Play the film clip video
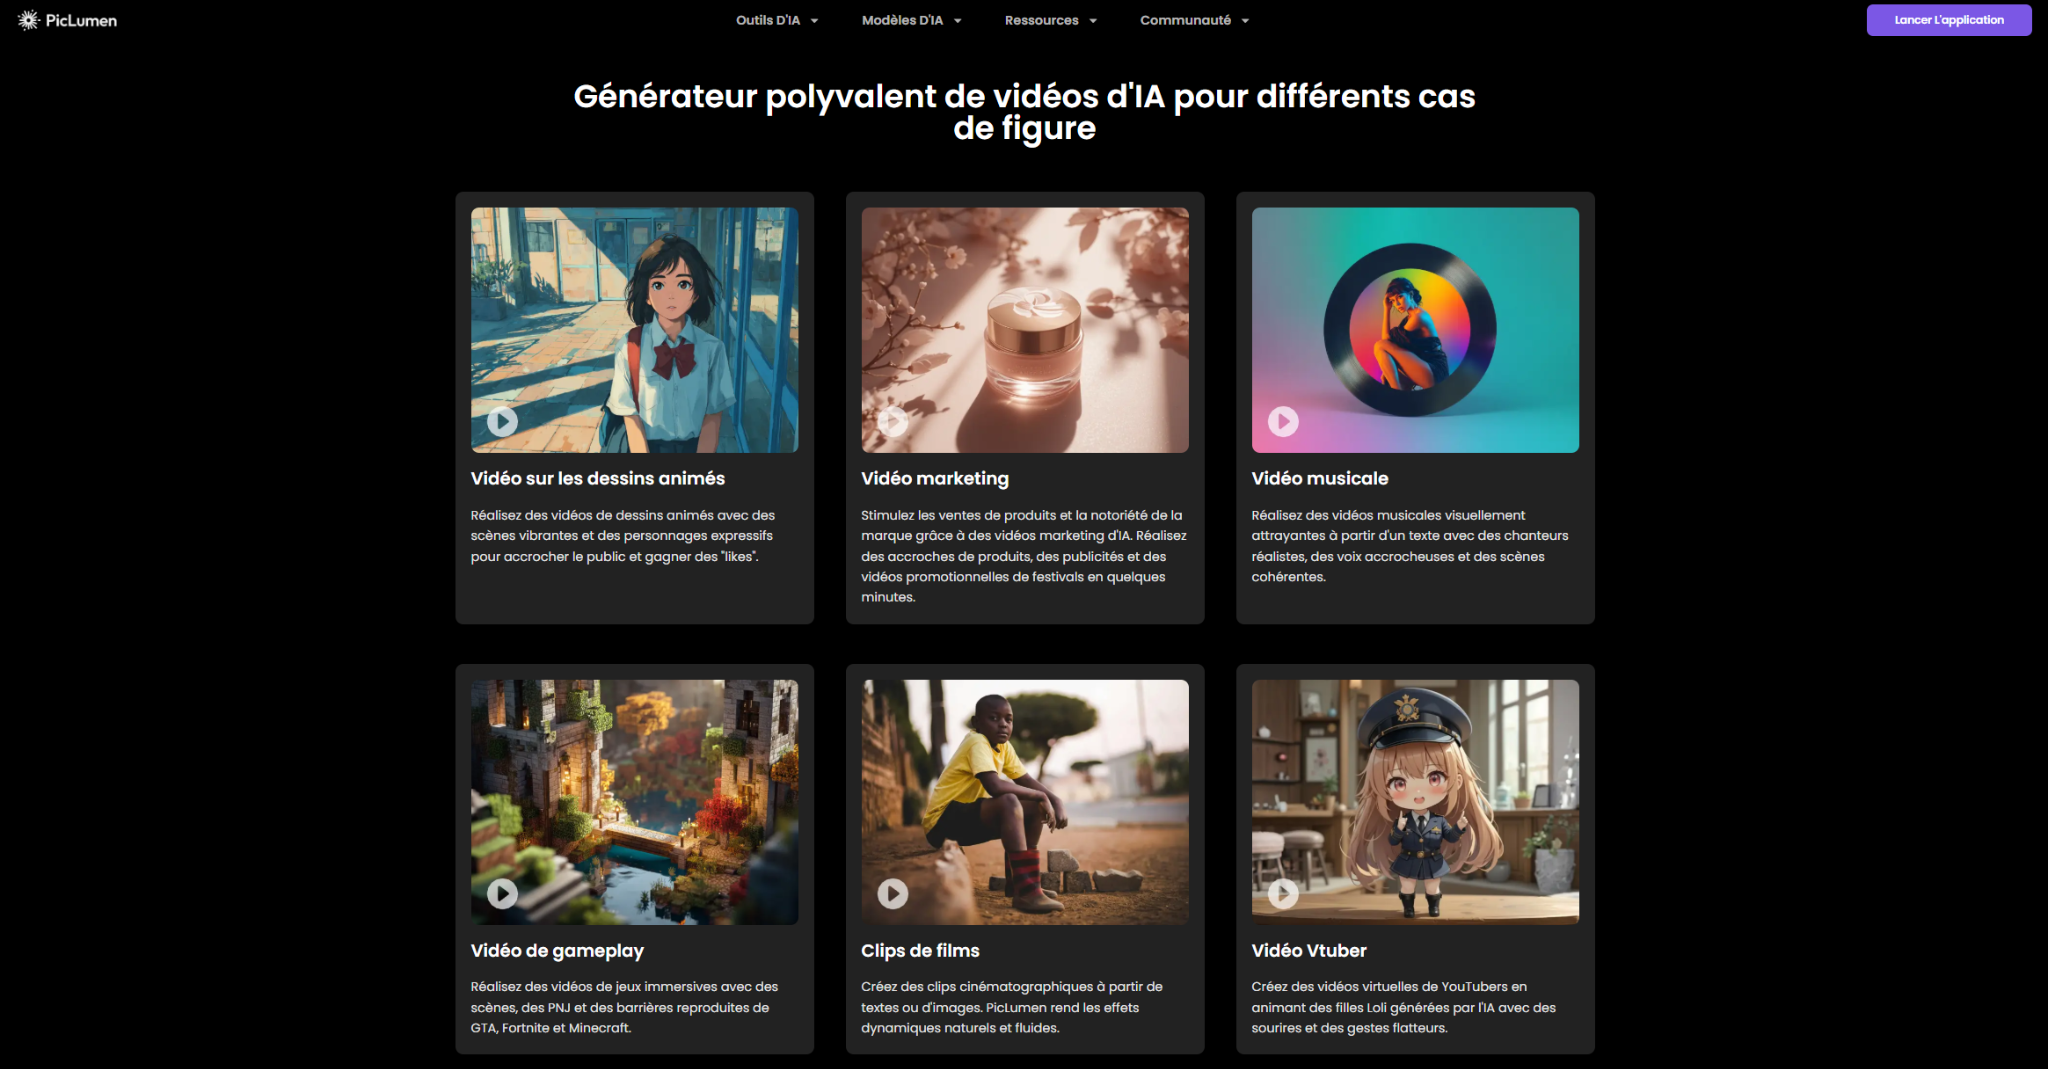The height and width of the screenshot is (1069, 2048). click(892, 893)
